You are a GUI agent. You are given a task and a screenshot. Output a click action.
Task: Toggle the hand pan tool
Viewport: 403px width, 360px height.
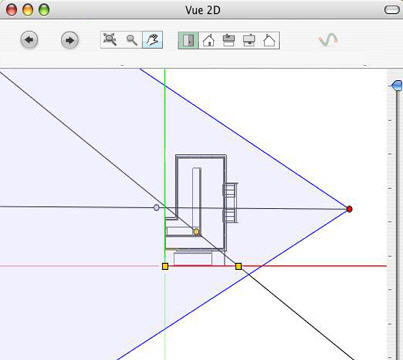[152, 40]
